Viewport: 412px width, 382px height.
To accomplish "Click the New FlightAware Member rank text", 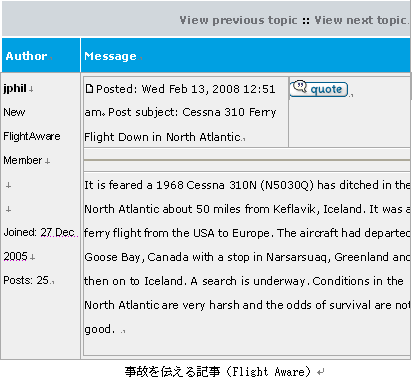I will (32, 136).
